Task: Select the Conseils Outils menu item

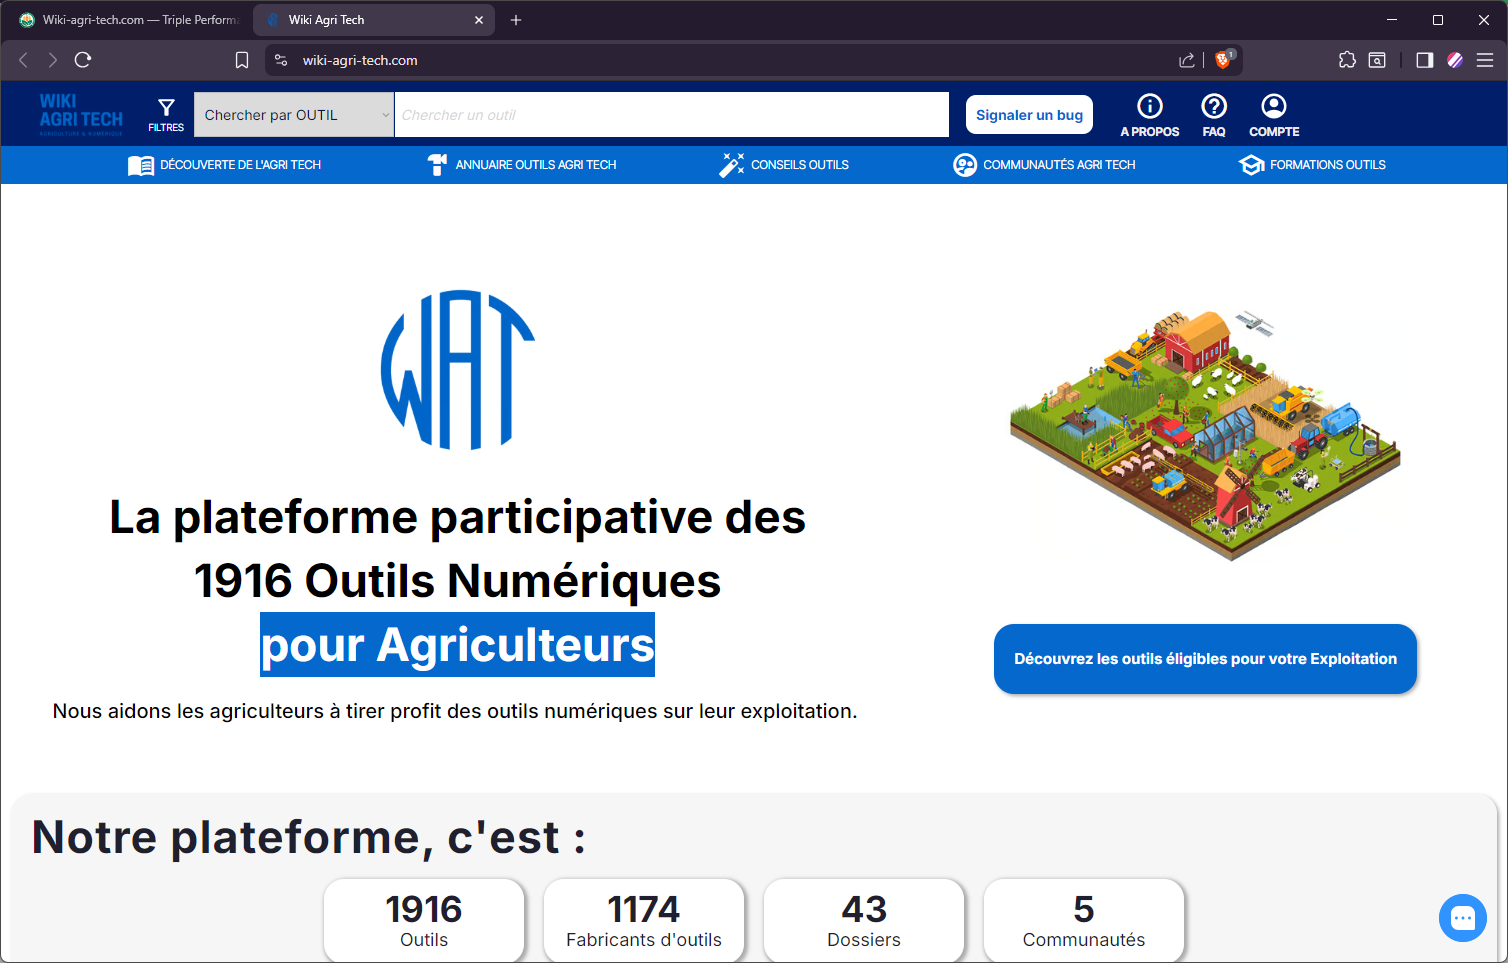Action: tap(784, 165)
